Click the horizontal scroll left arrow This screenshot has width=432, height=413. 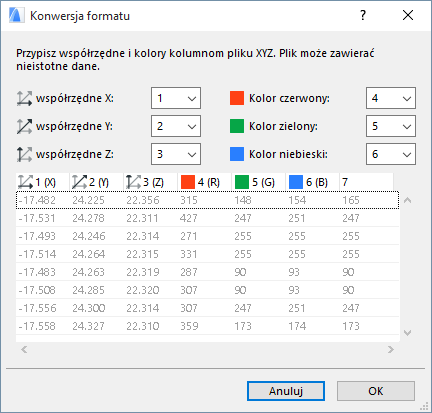24,349
